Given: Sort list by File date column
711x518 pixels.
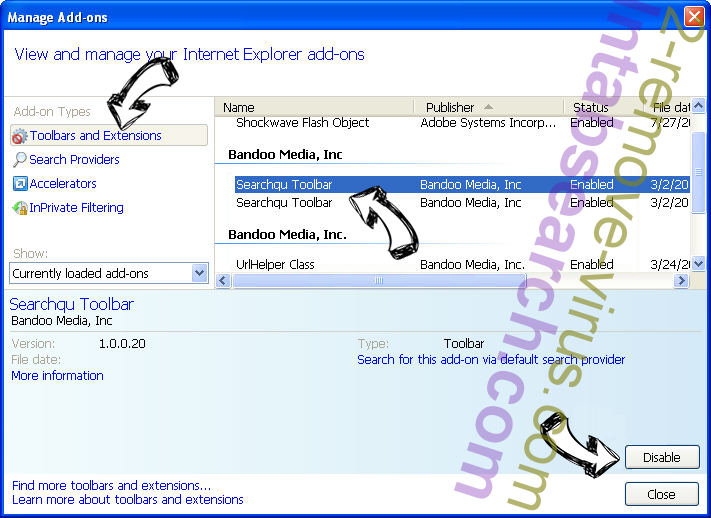Looking at the screenshot, I should [667, 108].
